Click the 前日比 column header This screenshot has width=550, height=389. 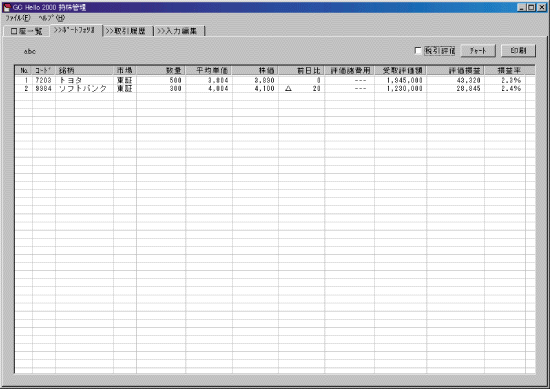(x=301, y=71)
